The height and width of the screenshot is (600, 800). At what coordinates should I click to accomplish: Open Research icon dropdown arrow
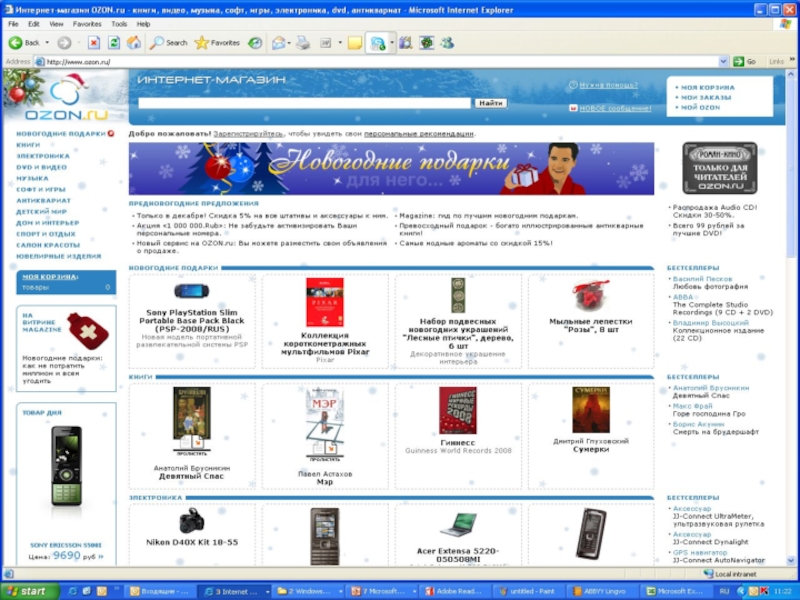click(x=392, y=43)
